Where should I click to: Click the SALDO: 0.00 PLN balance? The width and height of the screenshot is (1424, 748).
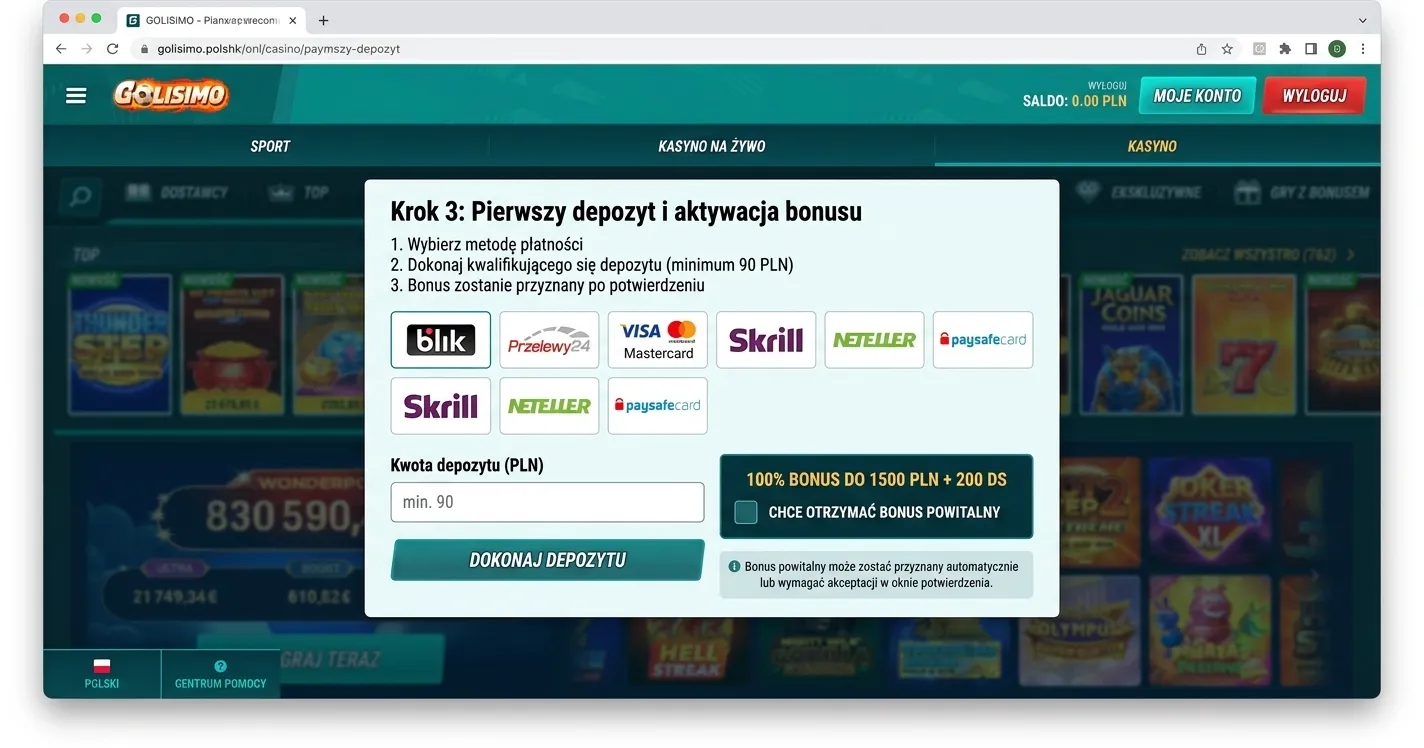pos(1074,101)
